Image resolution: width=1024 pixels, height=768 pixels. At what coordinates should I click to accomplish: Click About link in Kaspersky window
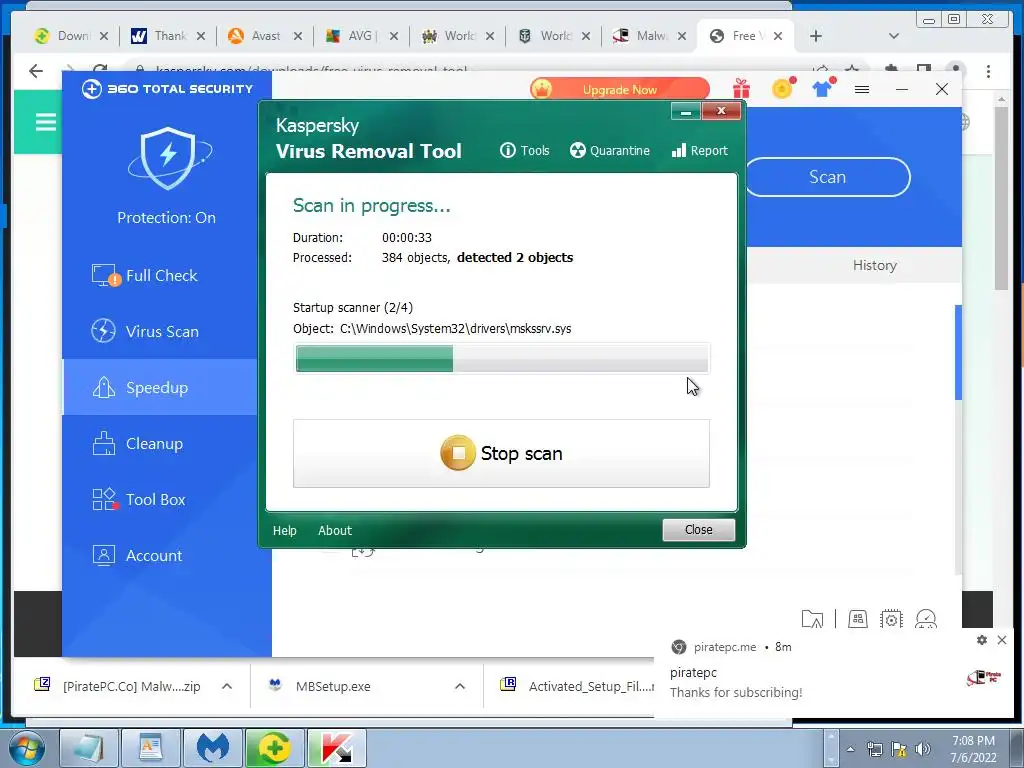[x=334, y=530]
